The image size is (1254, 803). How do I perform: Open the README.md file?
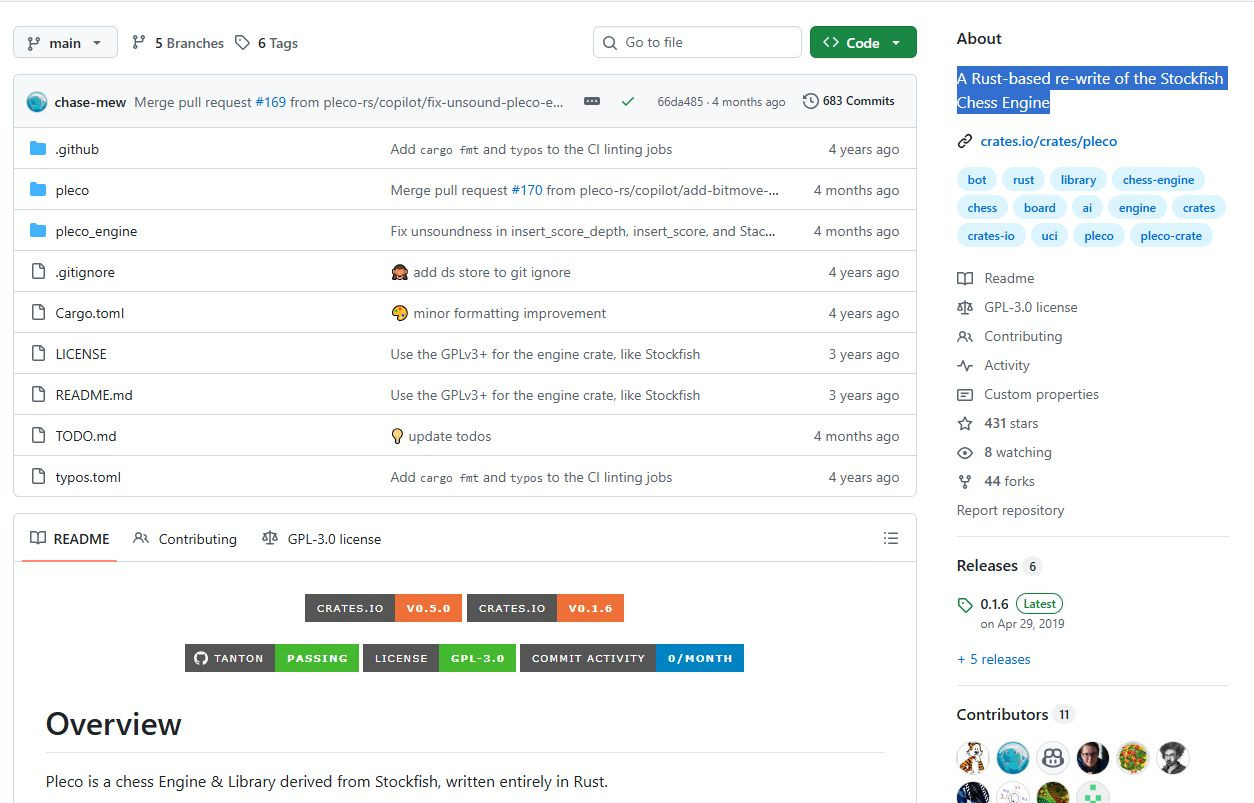tap(94, 395)
